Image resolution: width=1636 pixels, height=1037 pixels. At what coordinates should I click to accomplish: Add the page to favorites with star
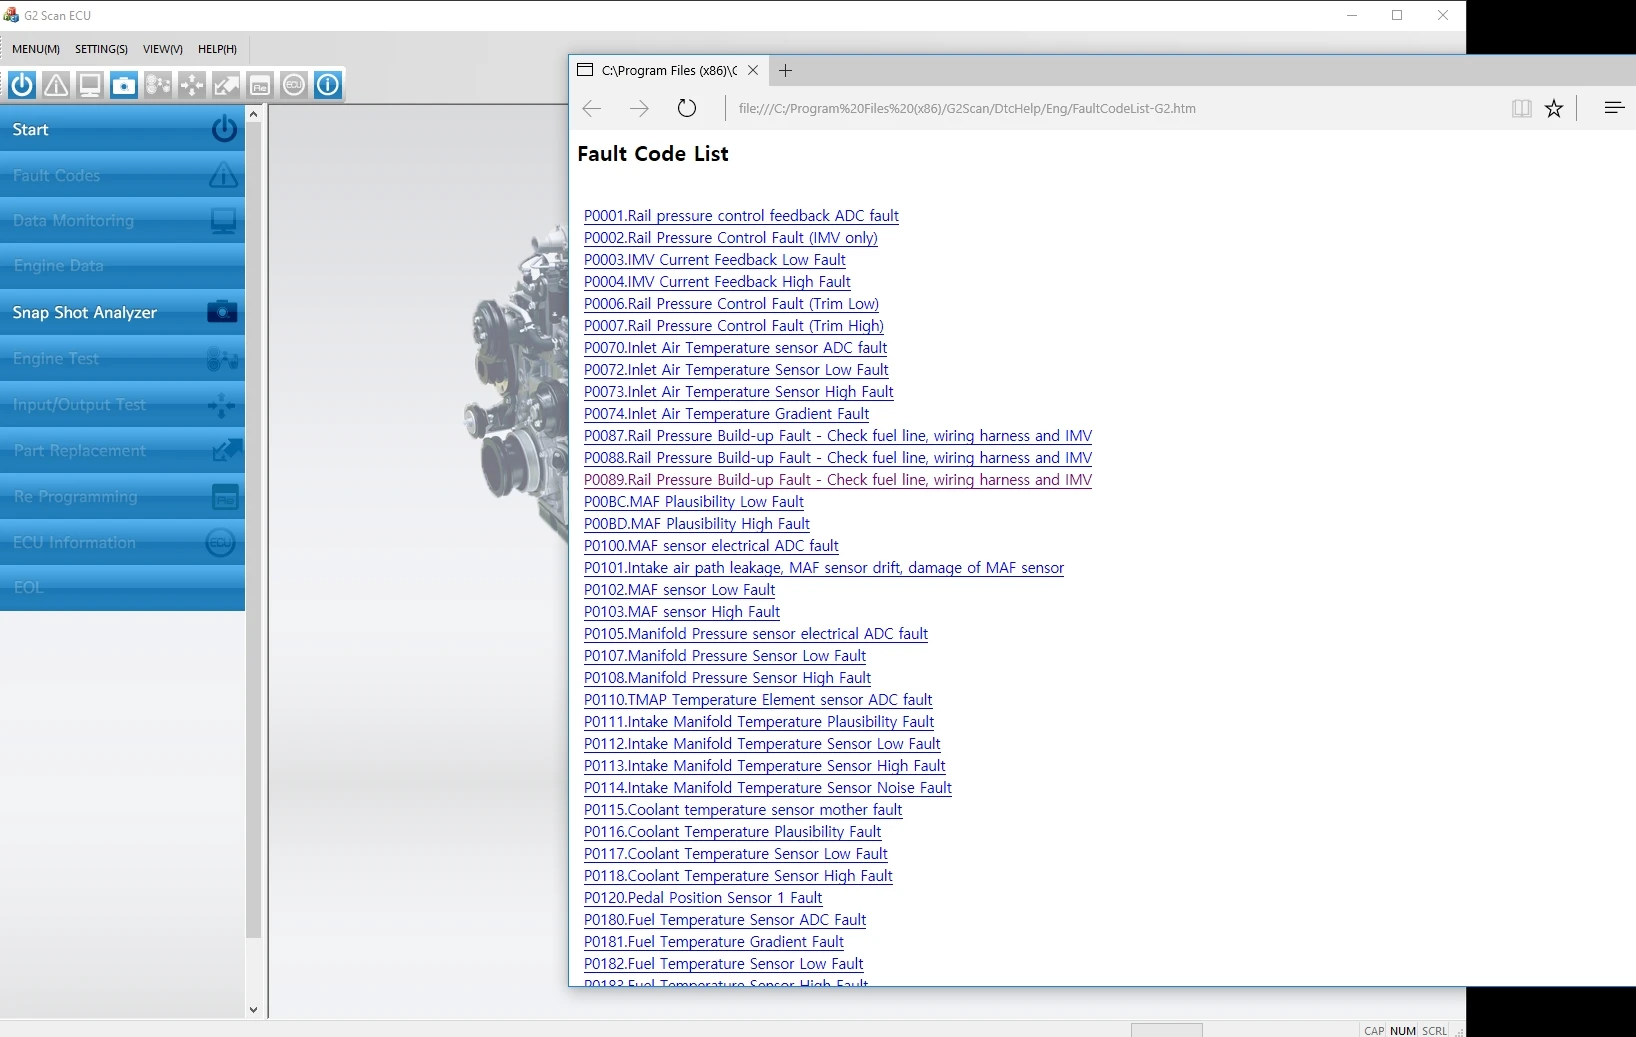(1554, 108)
